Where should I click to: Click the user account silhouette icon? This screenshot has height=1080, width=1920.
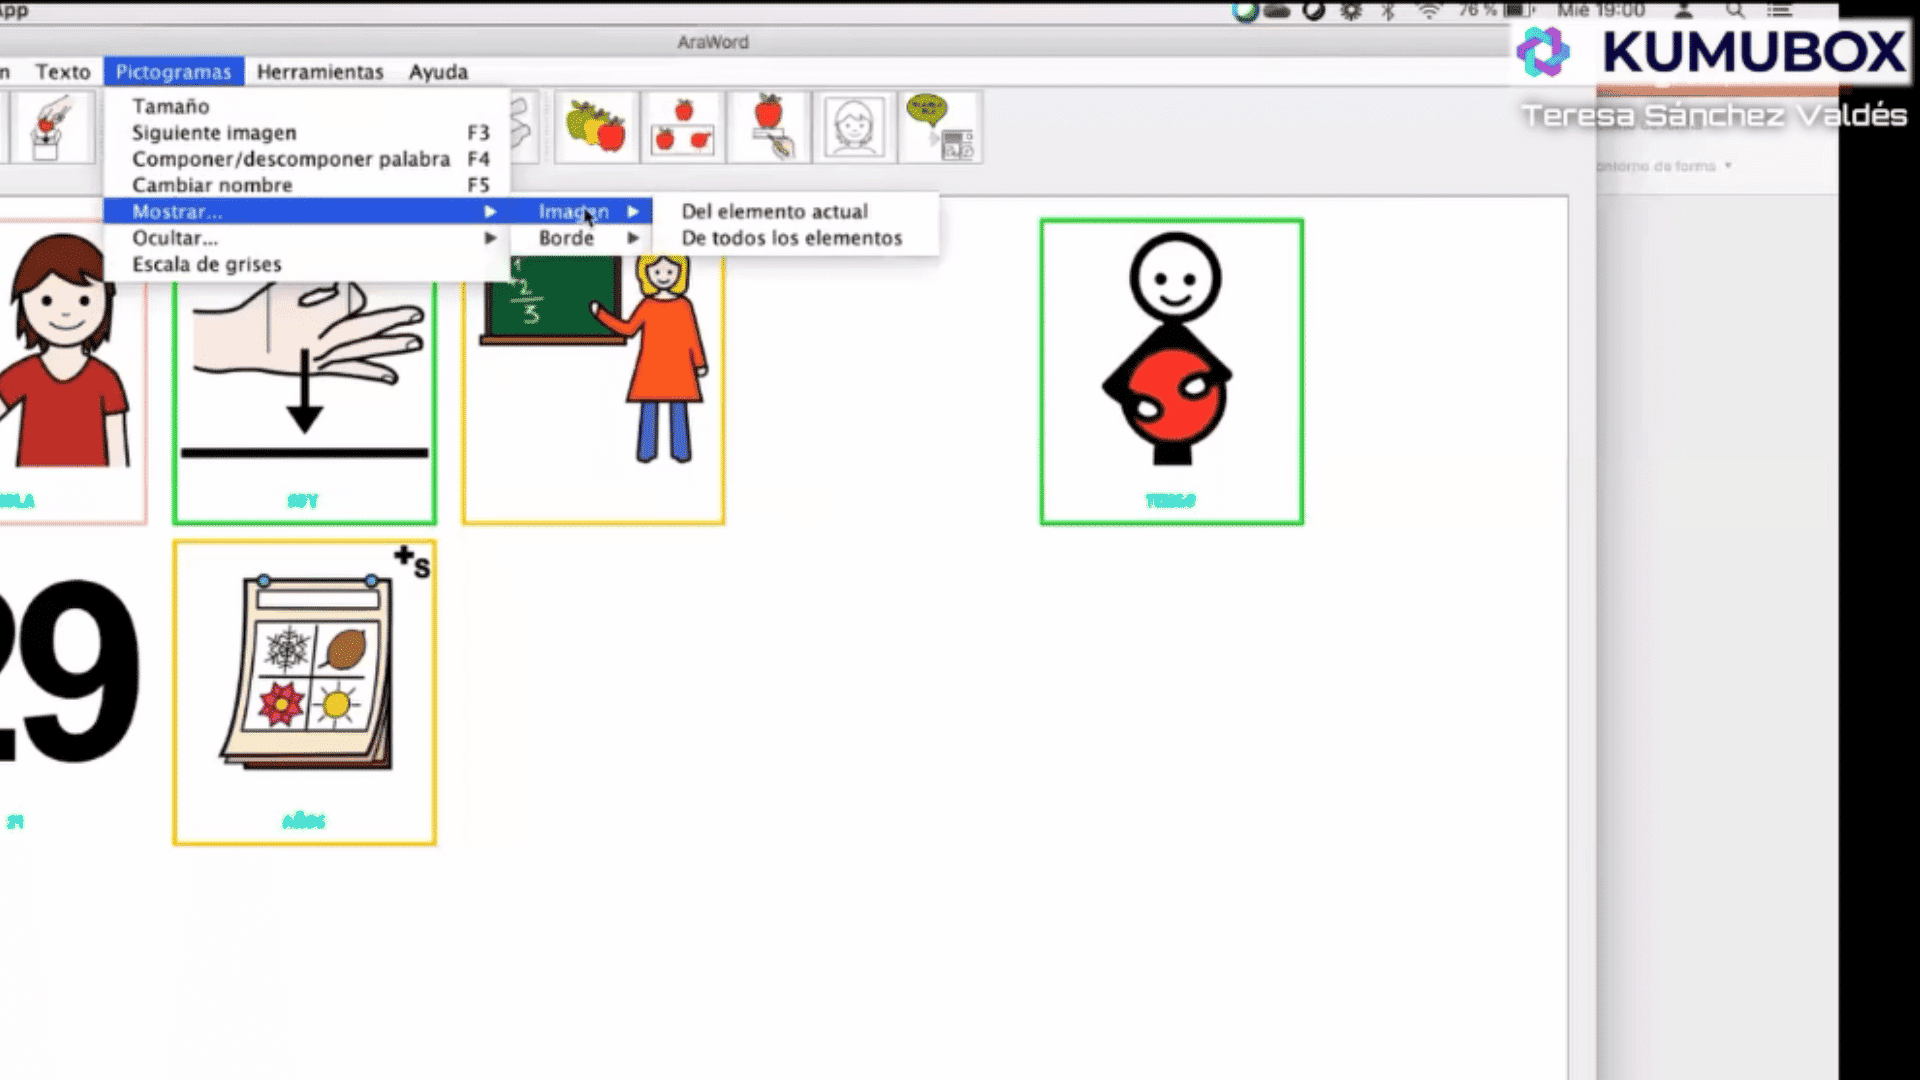pos(1684,11)
